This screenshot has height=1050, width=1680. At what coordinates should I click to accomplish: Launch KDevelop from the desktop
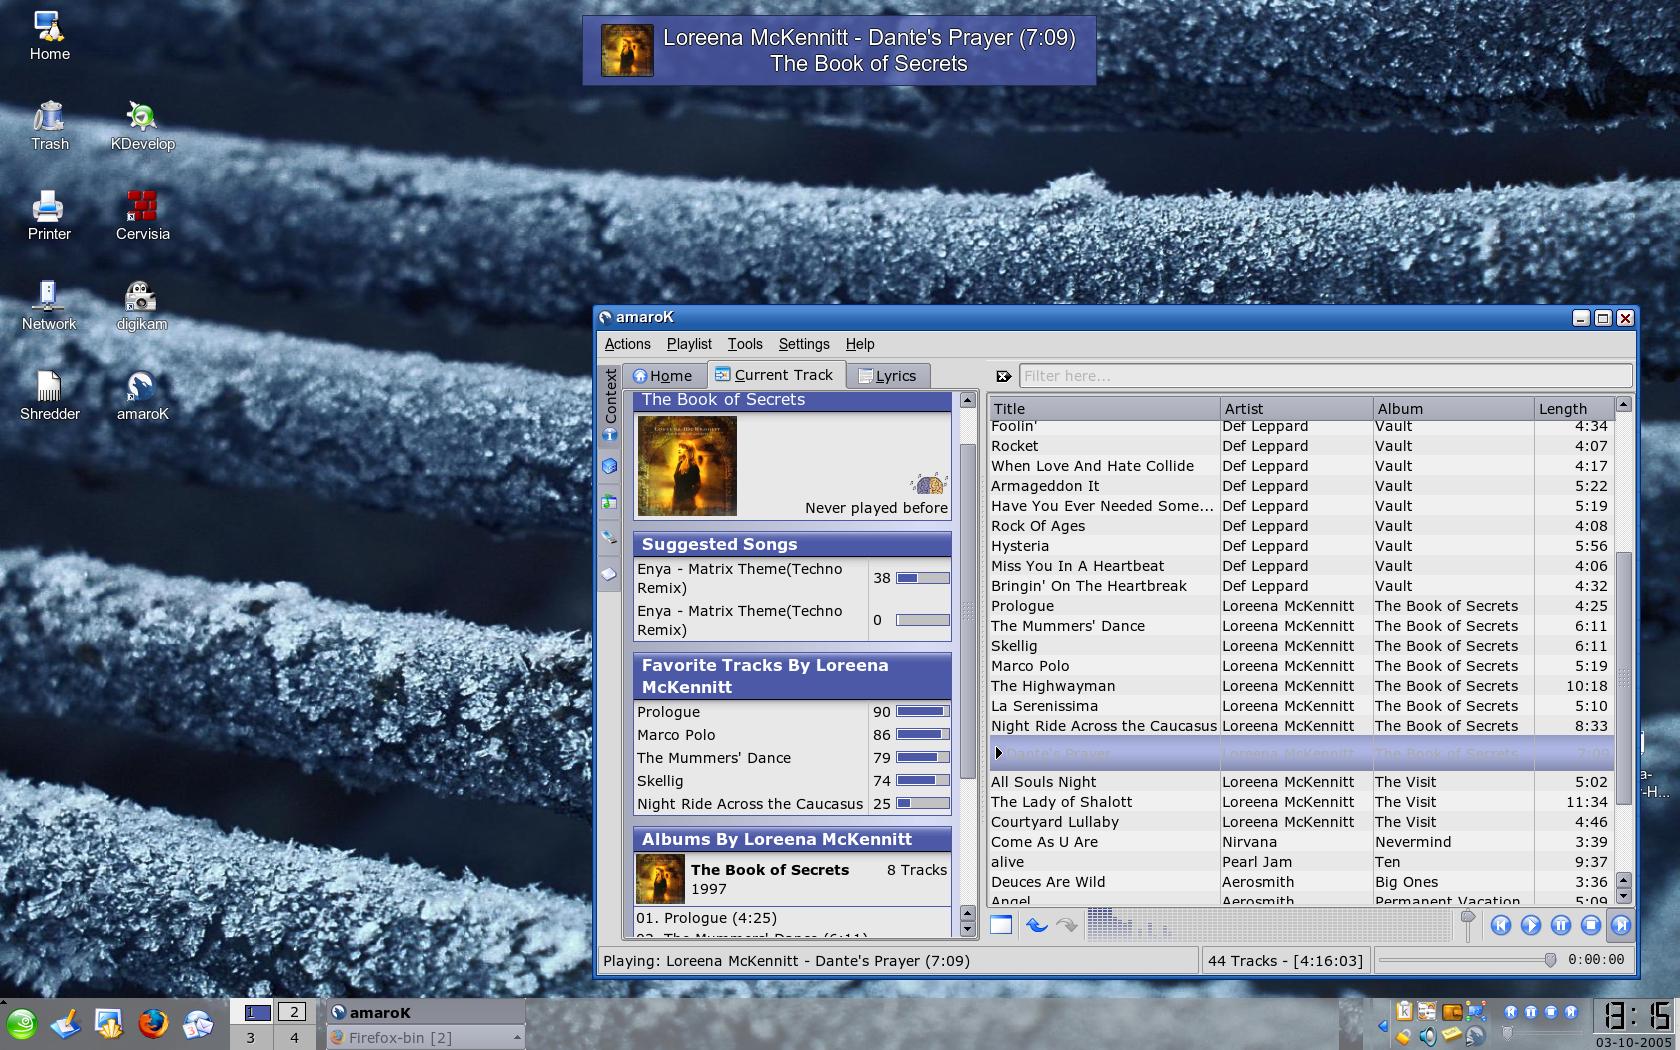tap(142, 126)
